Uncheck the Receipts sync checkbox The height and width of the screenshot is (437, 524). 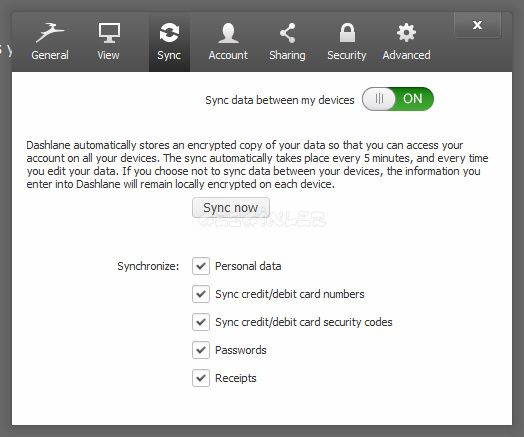pyautogui.click(x=201, y=378)
